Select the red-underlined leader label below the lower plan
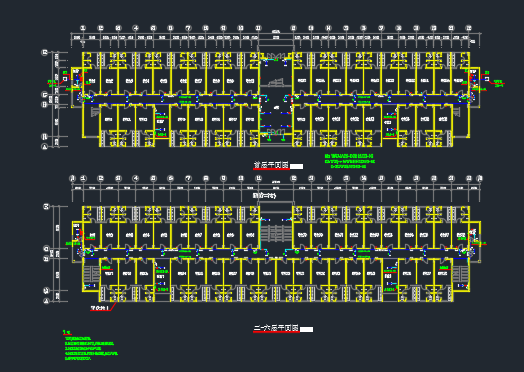Screen dimensions: 524x372 click(x=100, y=308)
